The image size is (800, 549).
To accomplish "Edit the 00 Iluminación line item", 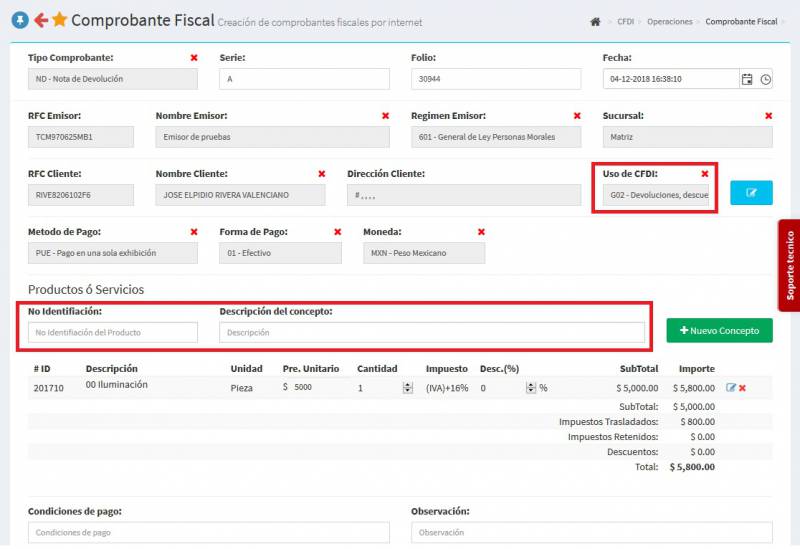I will click(x=731, y=387).
